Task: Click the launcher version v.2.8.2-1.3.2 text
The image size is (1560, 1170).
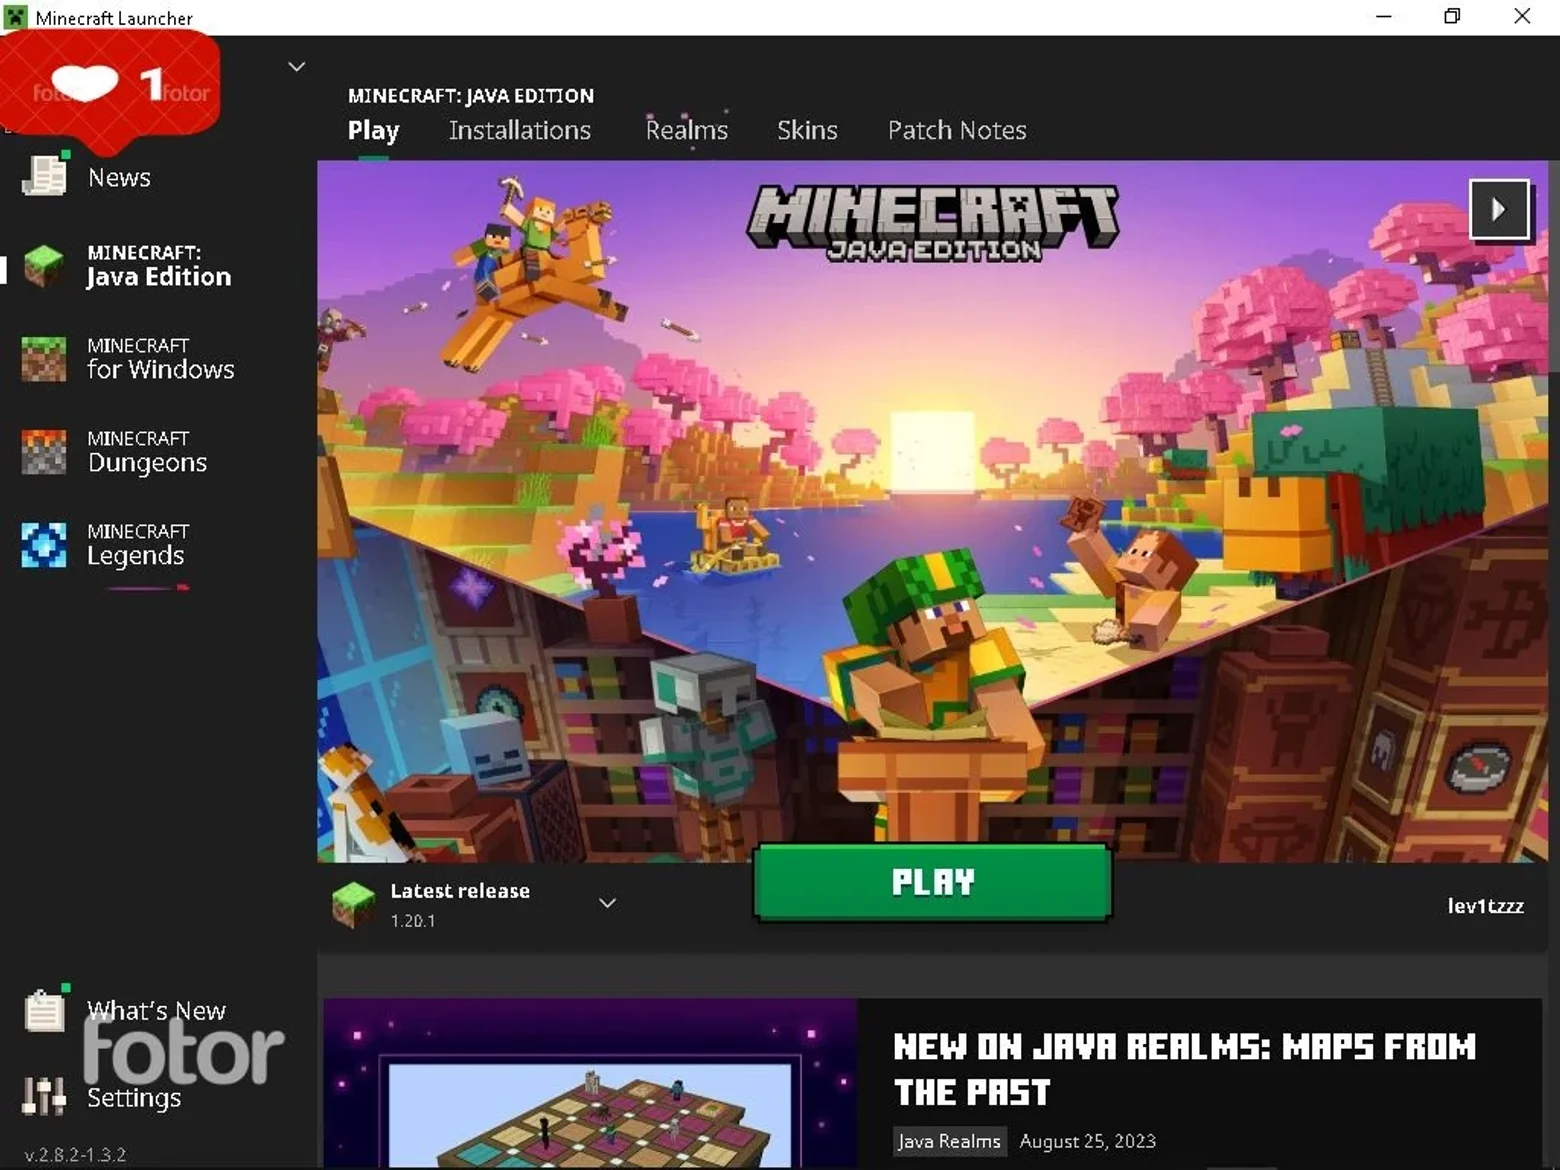Action: [76, 1155]
